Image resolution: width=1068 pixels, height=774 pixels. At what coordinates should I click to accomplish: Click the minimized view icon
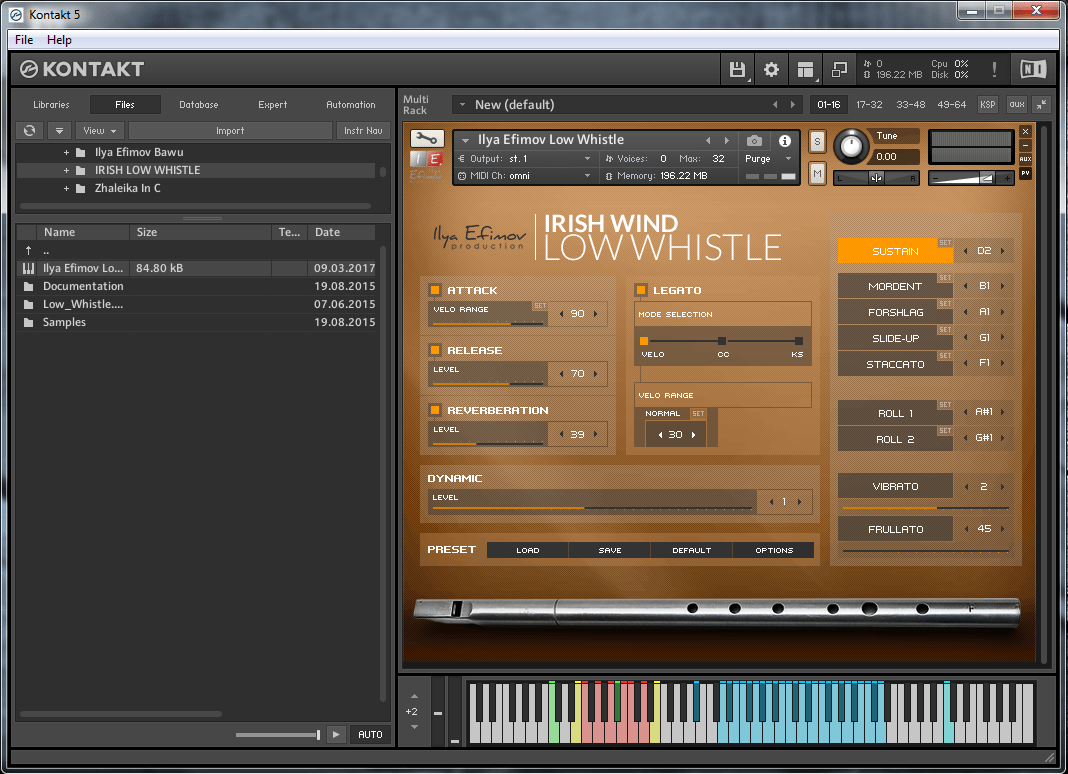(839, 69)
